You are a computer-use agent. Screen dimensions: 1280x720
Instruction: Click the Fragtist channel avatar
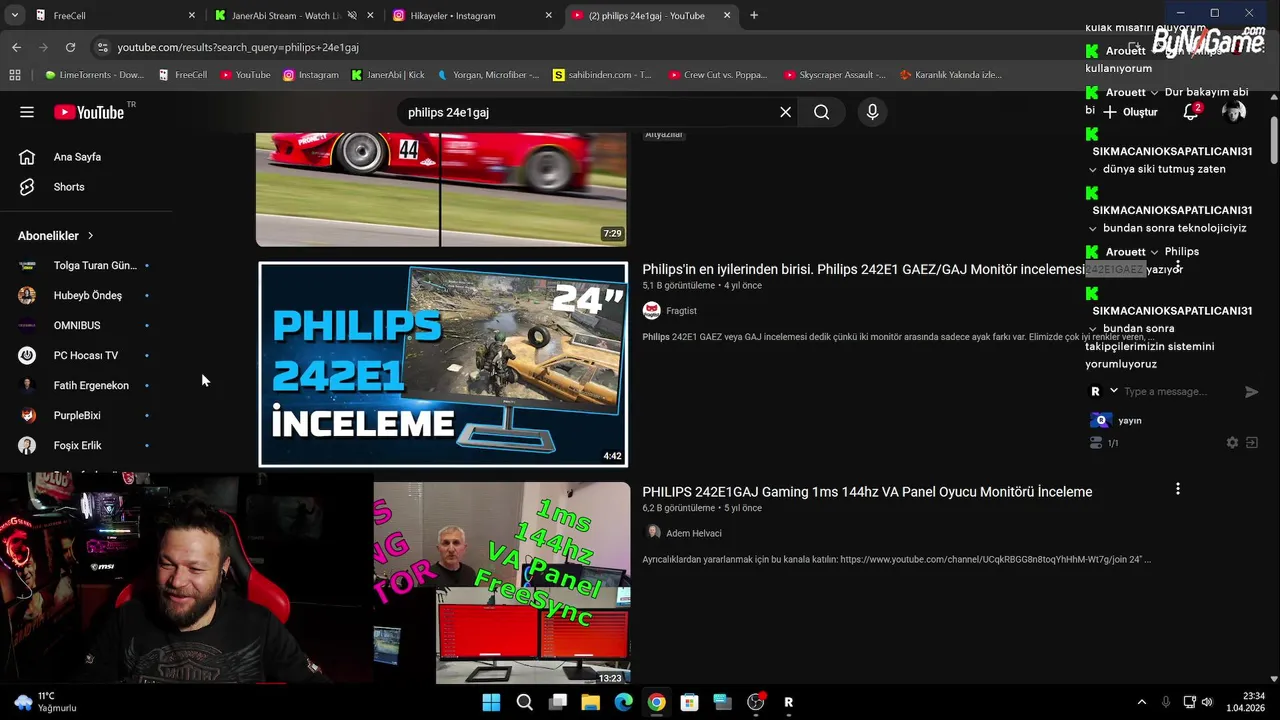(x=652, y=311)
